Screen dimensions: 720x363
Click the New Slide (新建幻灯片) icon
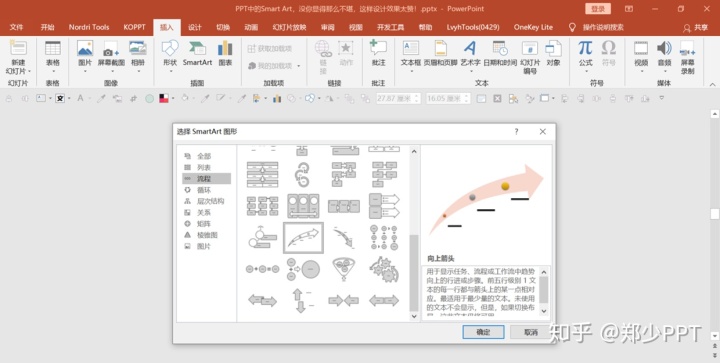(x=18, y=48)
